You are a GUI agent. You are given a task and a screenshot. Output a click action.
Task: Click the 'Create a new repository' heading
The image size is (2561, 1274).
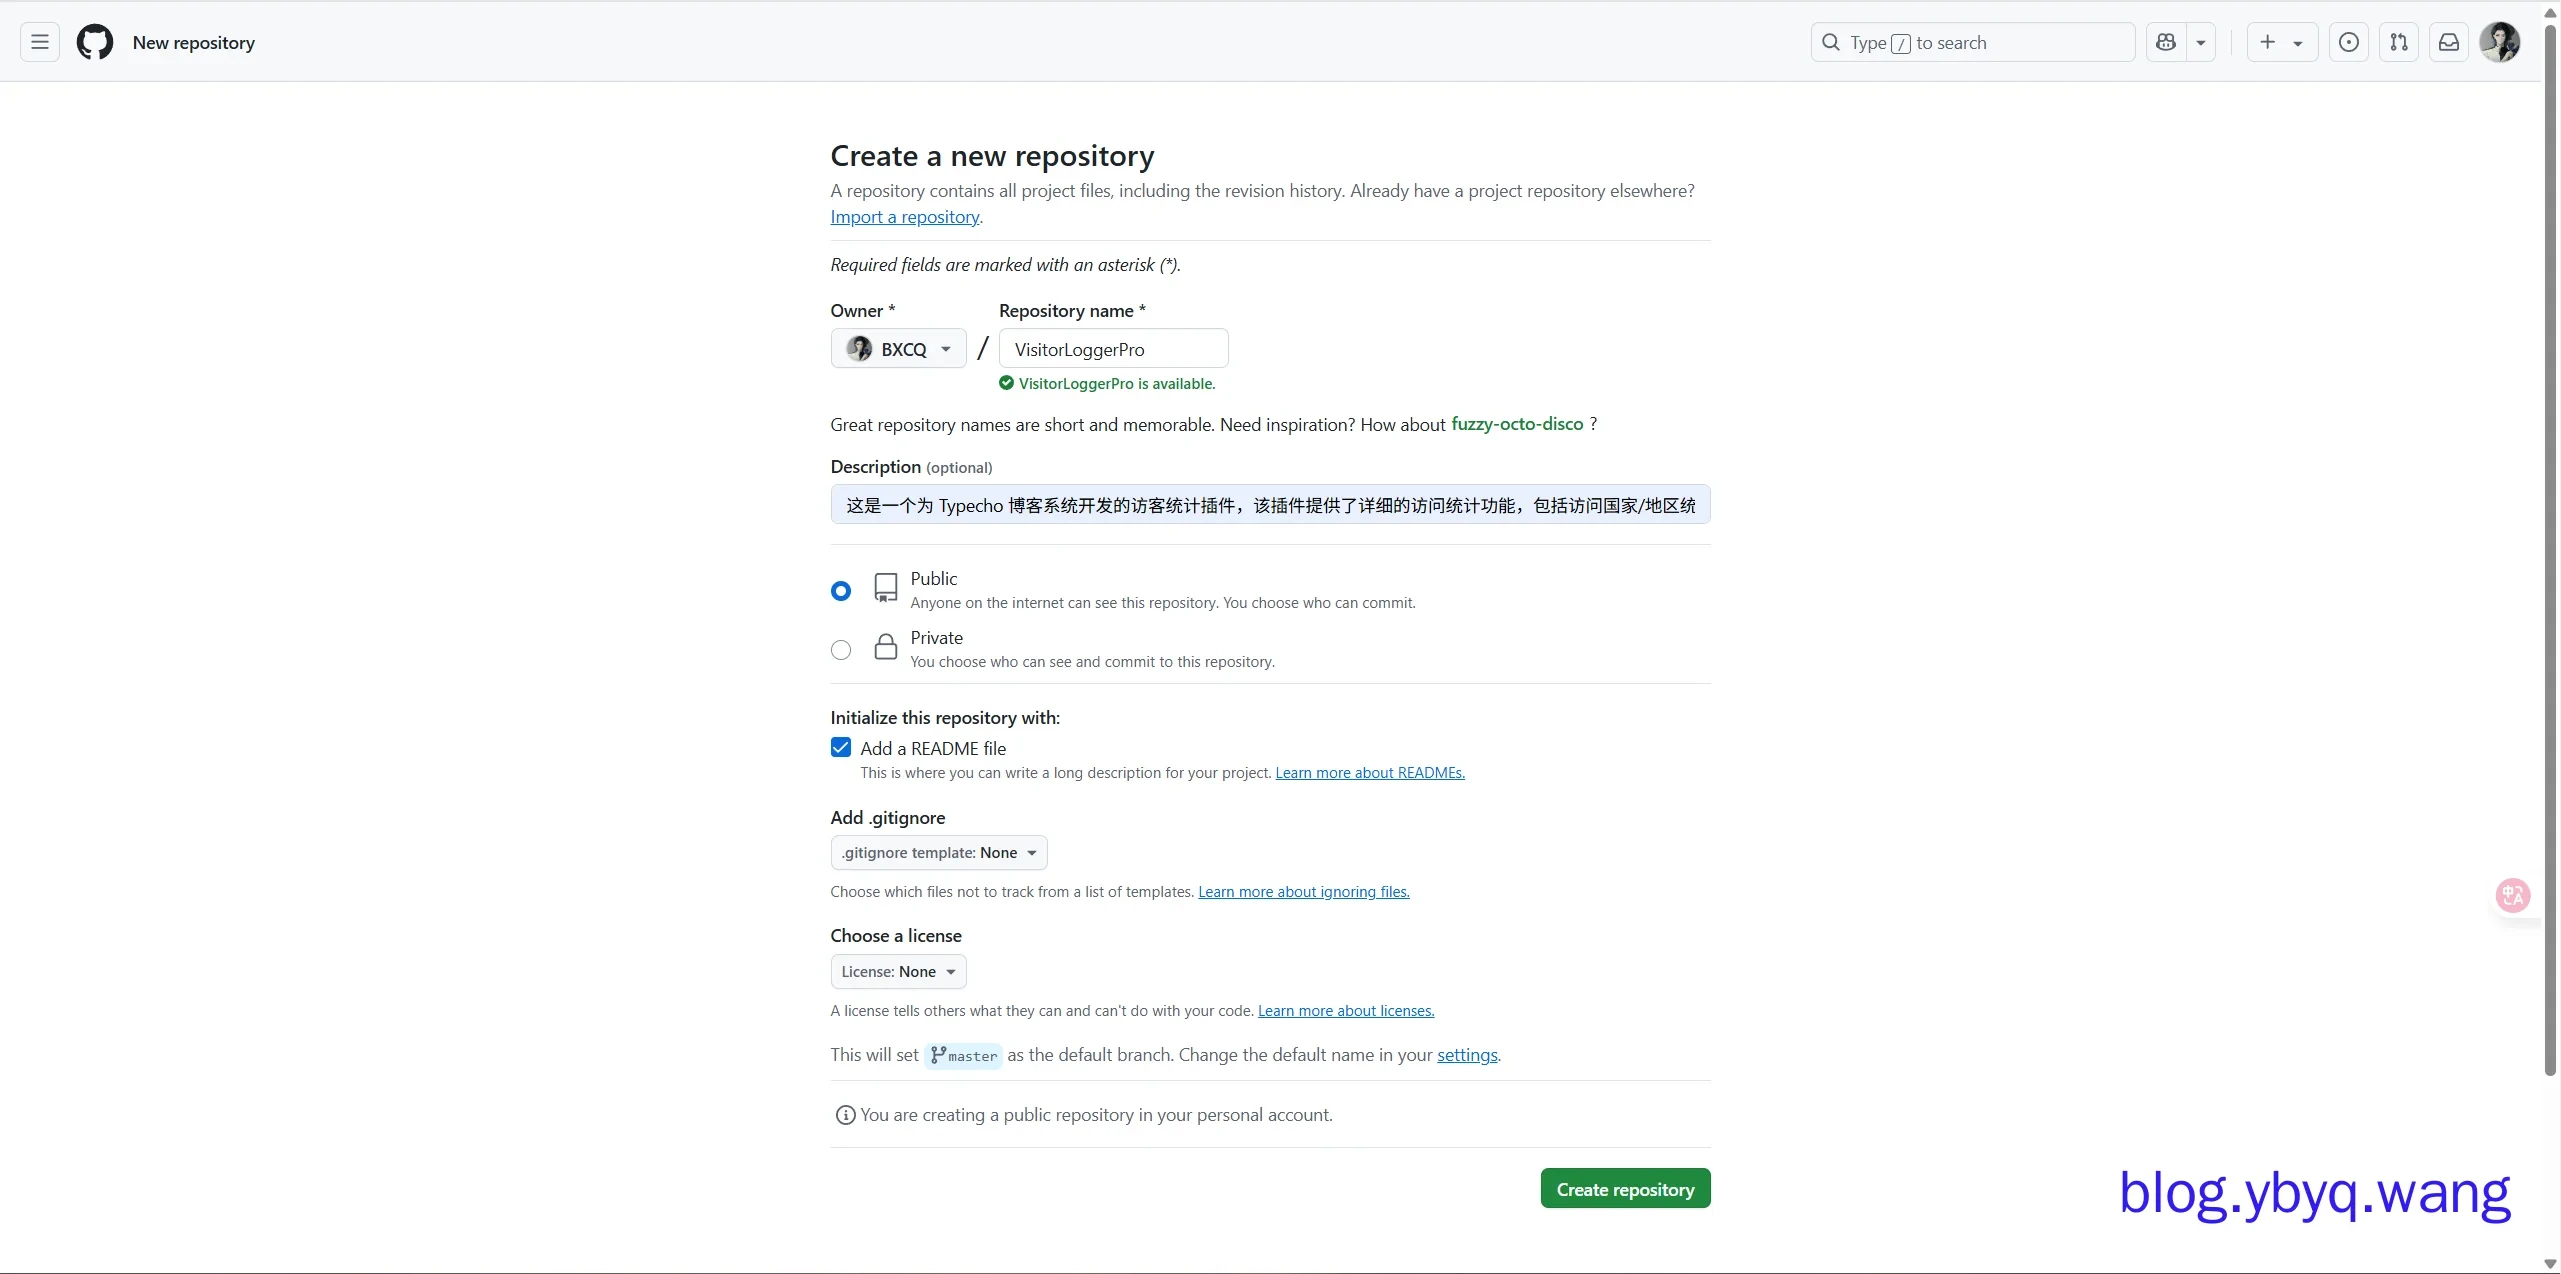[x=992, y=156]
